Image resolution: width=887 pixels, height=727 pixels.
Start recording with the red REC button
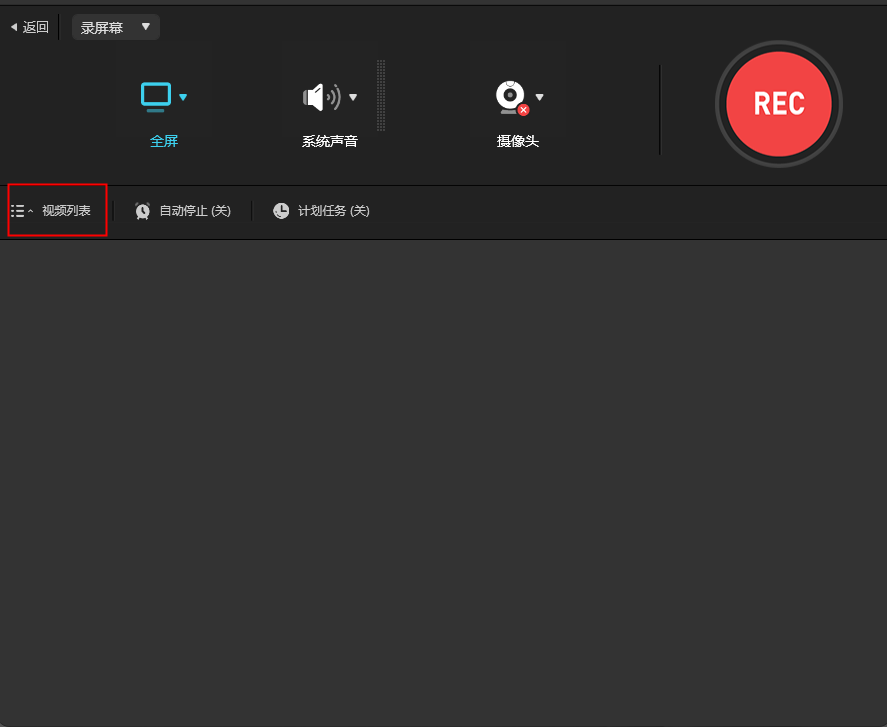[x=778, y=104]
